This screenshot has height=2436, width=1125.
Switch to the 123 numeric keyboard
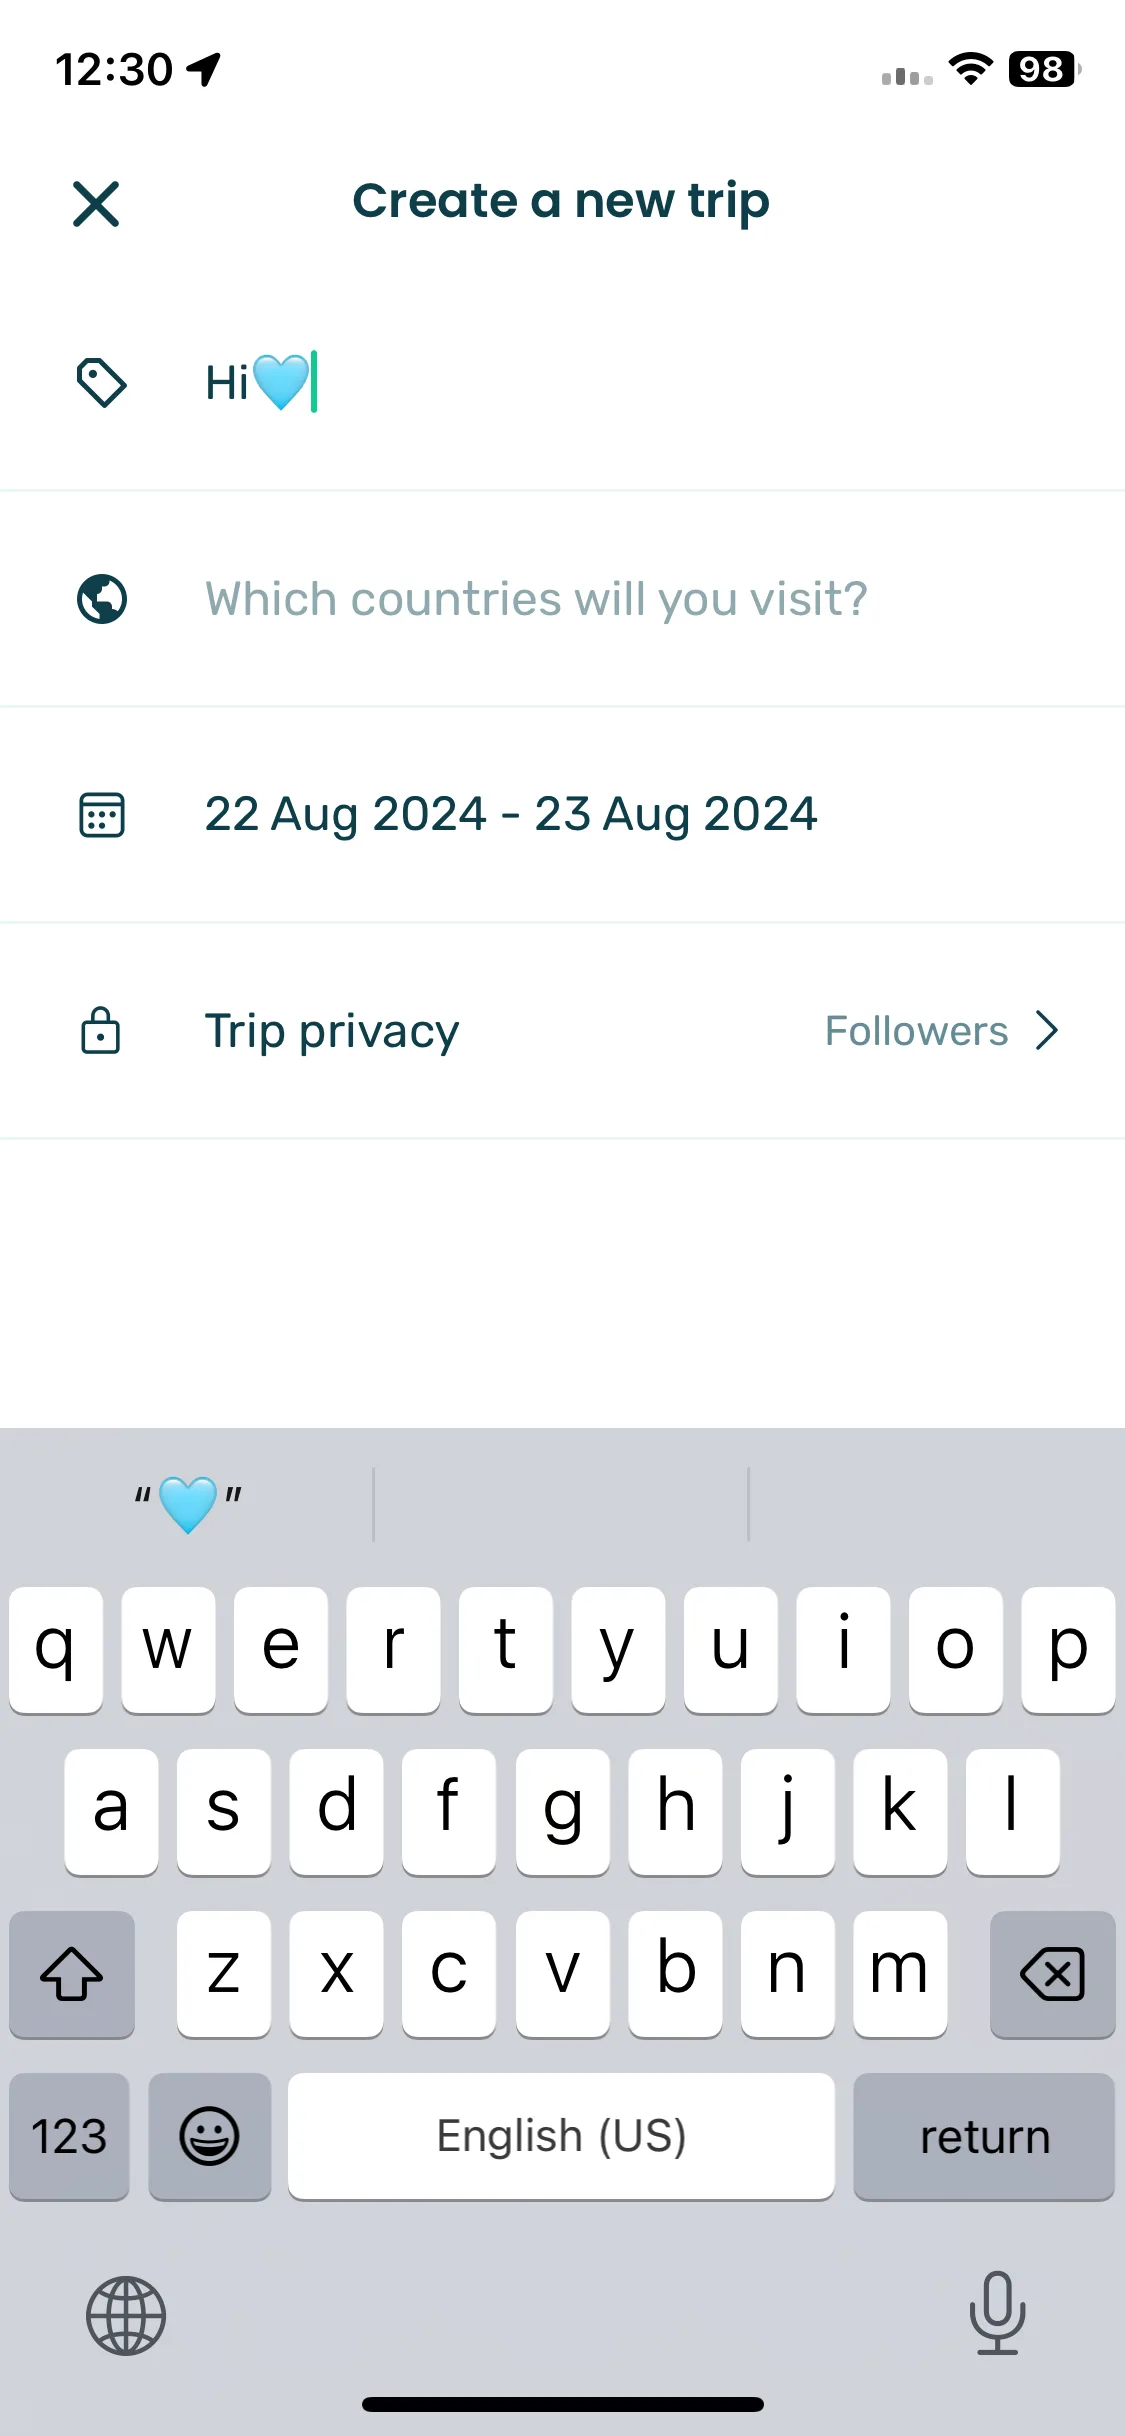(69, 2137)
